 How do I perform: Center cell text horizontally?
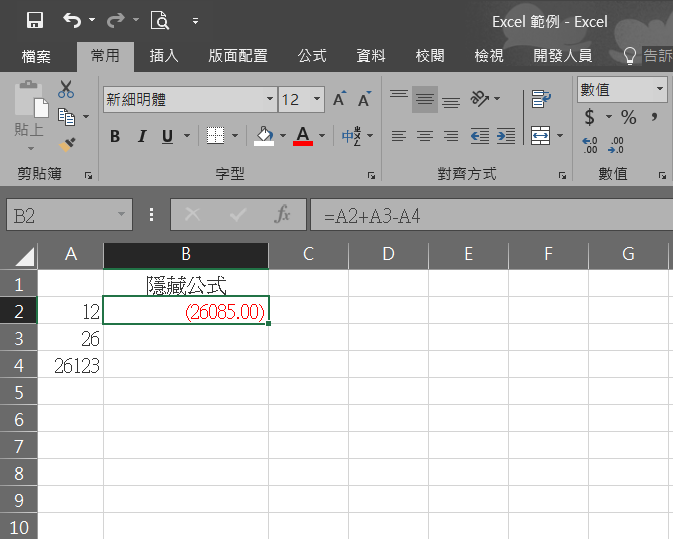(x=425, y=136)
